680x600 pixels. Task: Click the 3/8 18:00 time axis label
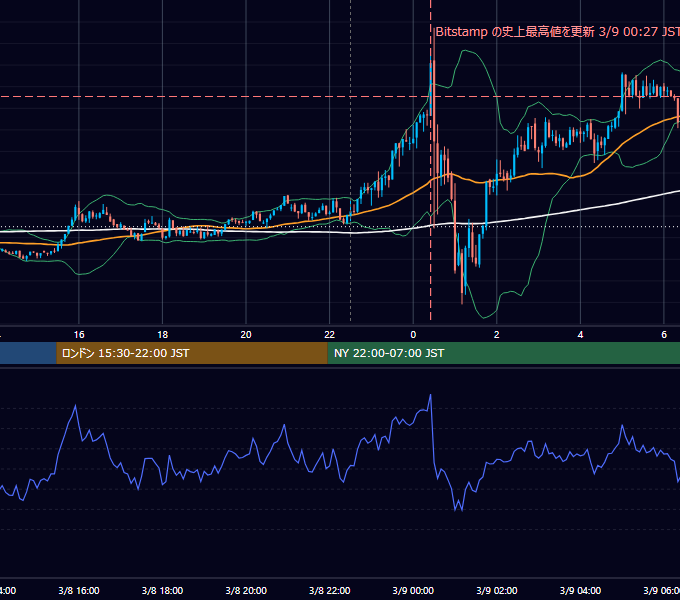(162, 590)
